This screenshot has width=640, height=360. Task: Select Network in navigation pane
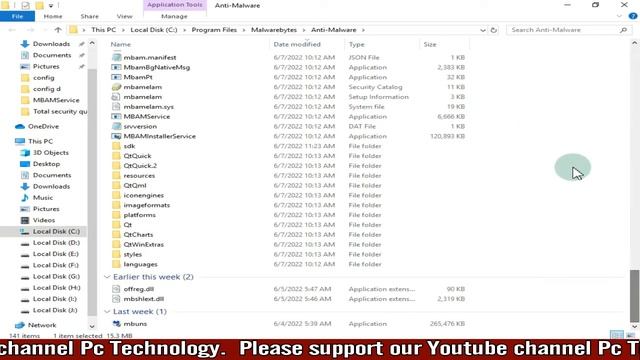tap(42, 325)
